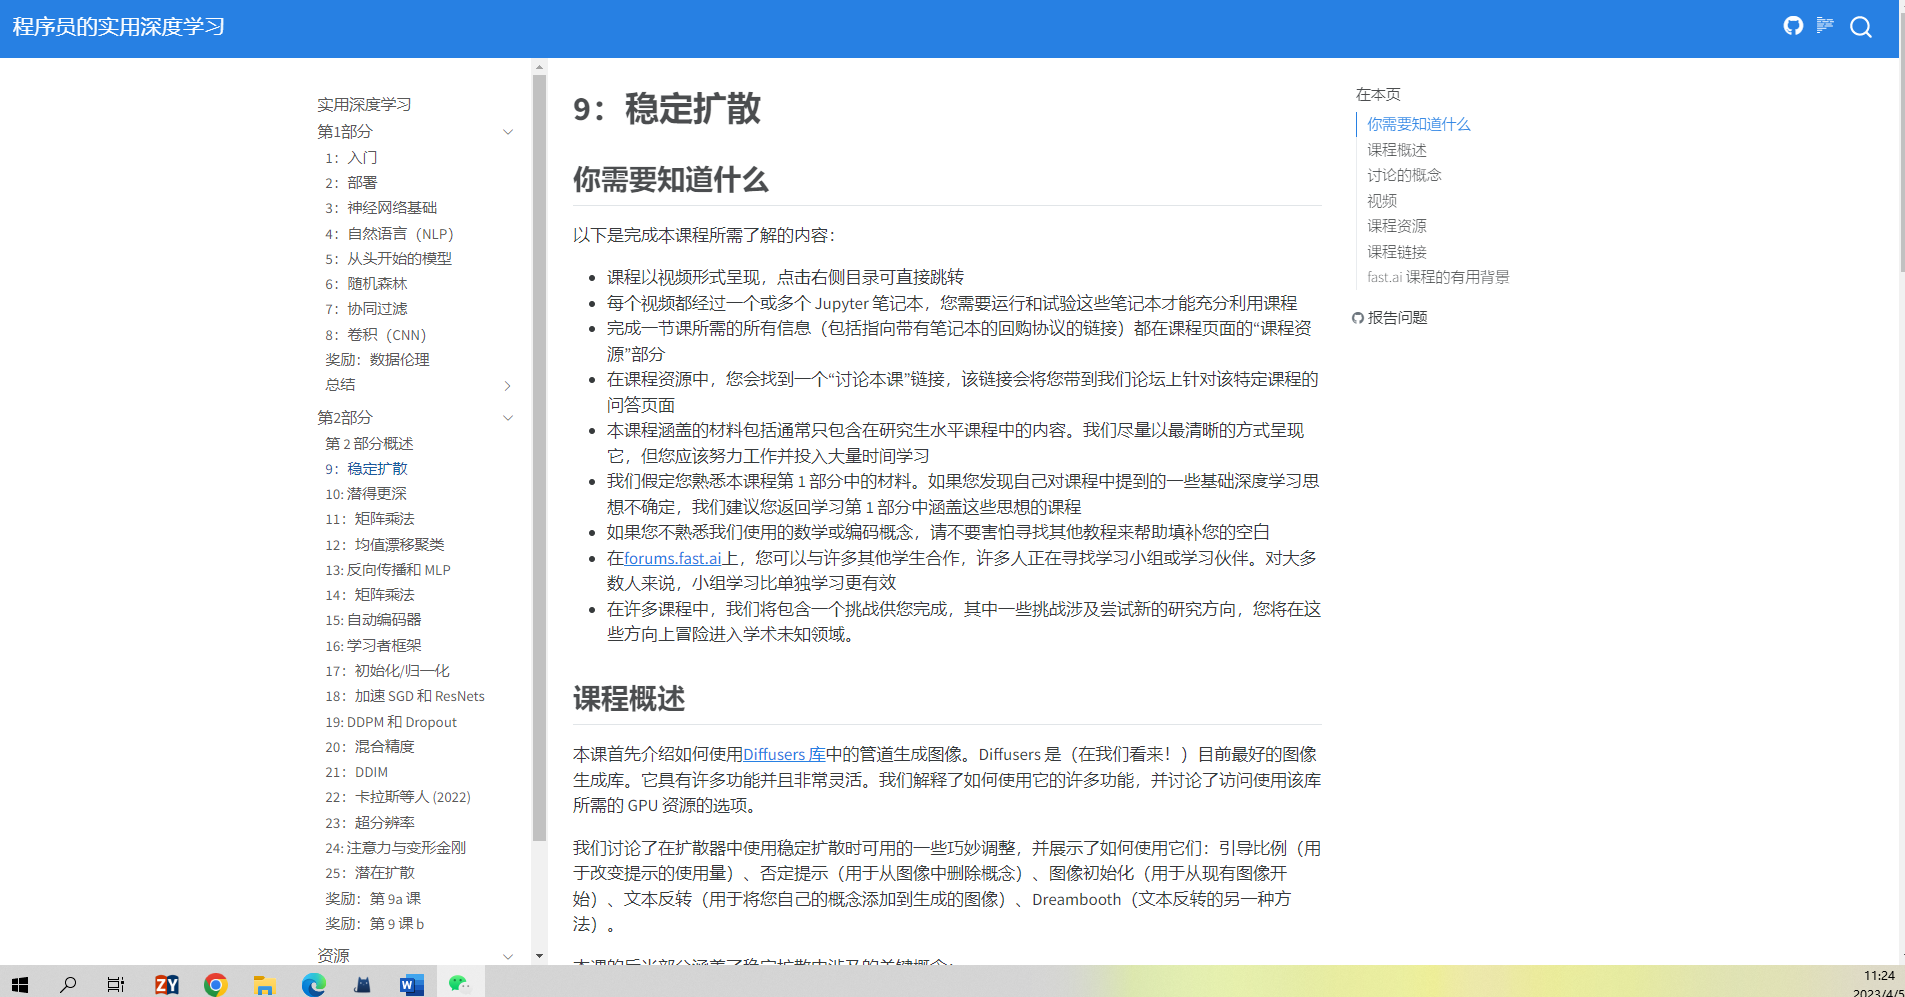Switch to Microsoft Edge on taskbar
Screen dimensions: 1905x997
click(313, 984)
